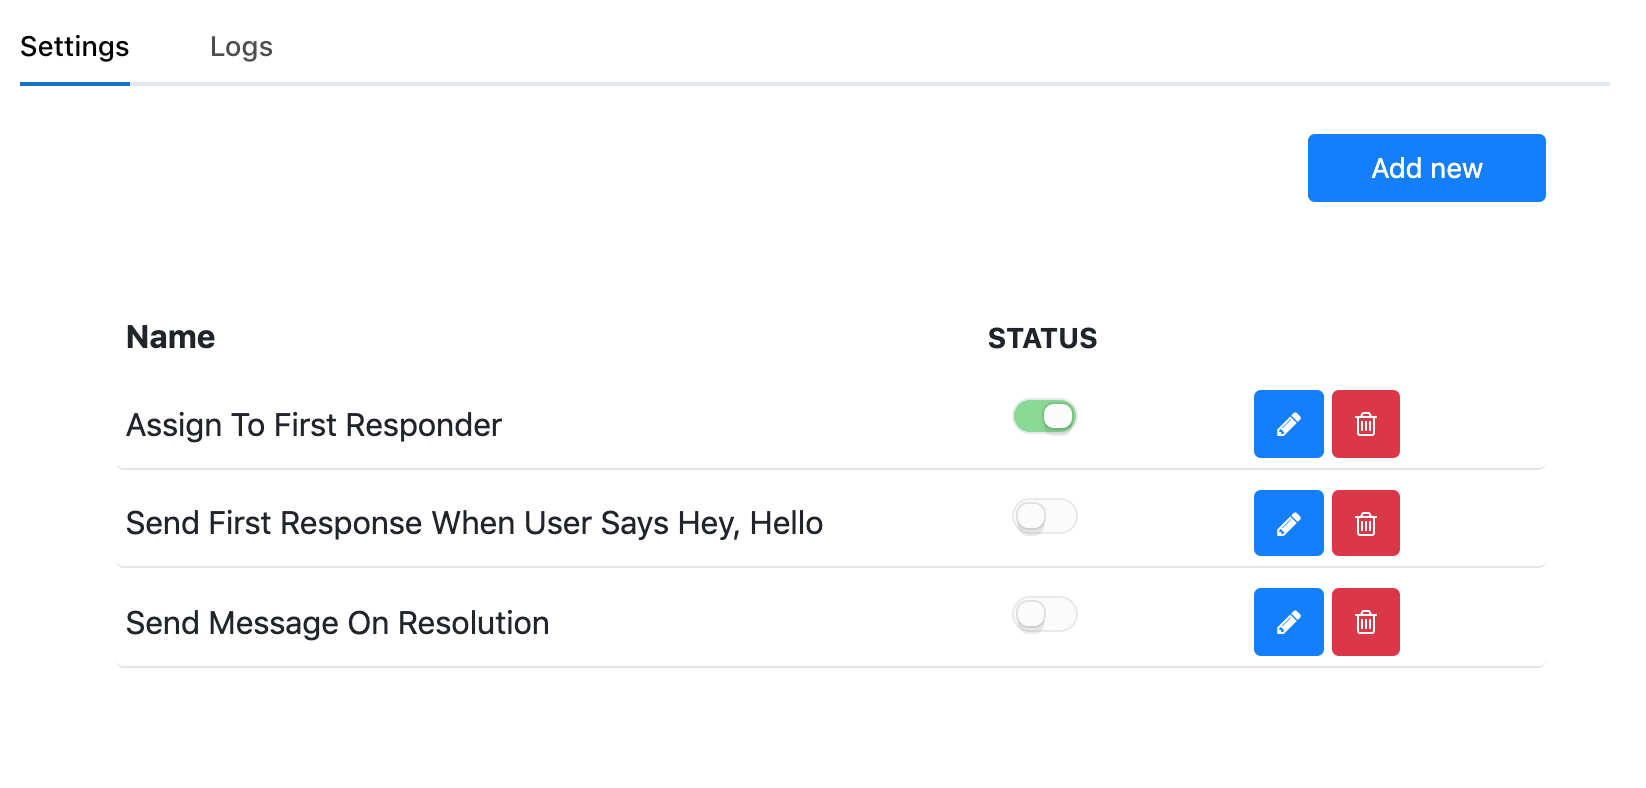Click the Send Message On Resolution name text
1646x788 pixels.
point(338,623)
